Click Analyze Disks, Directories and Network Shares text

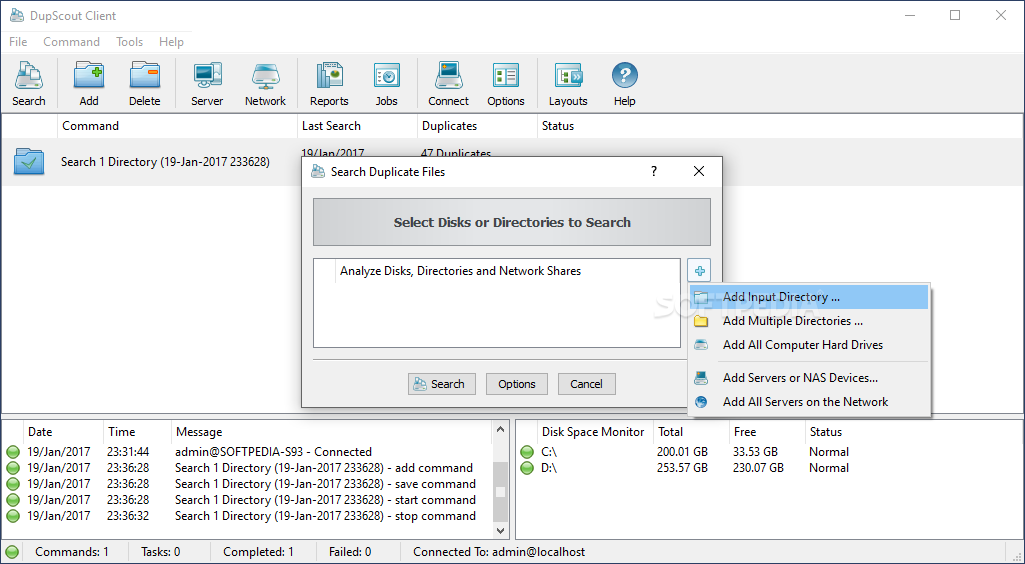(x=460, y=271)
